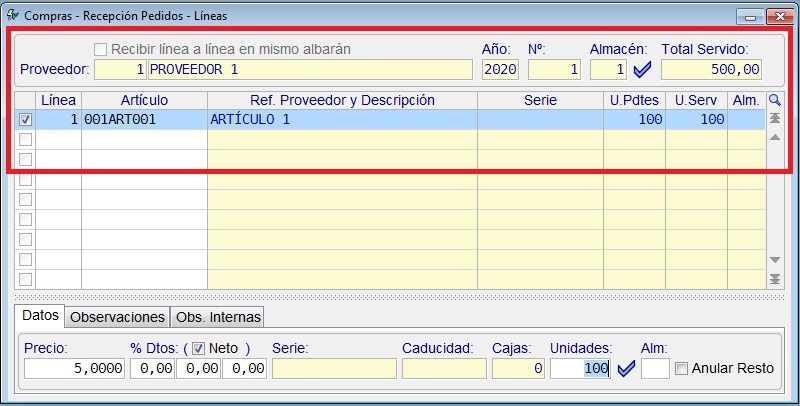Uncheck the checkbox for line 1

pyautogui.click(x=26, y=119)
